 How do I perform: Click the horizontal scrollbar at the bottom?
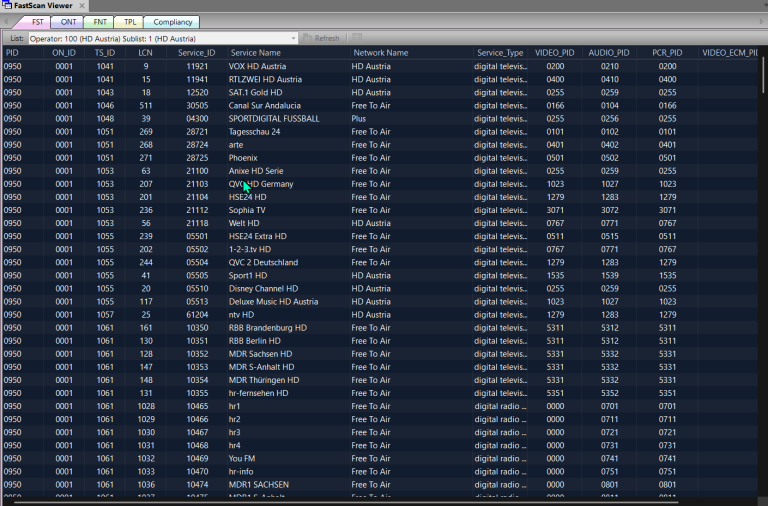pyautogui.click(x=345, y=502)
